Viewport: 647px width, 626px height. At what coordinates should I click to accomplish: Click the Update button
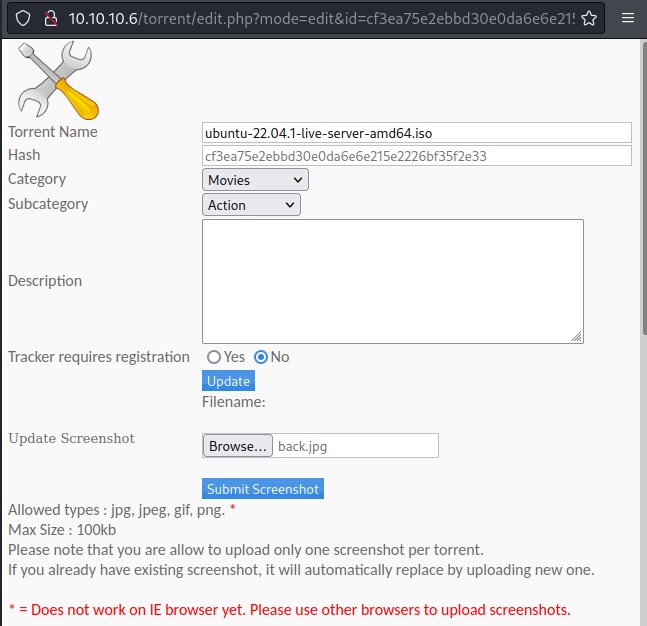pos(228,381)
